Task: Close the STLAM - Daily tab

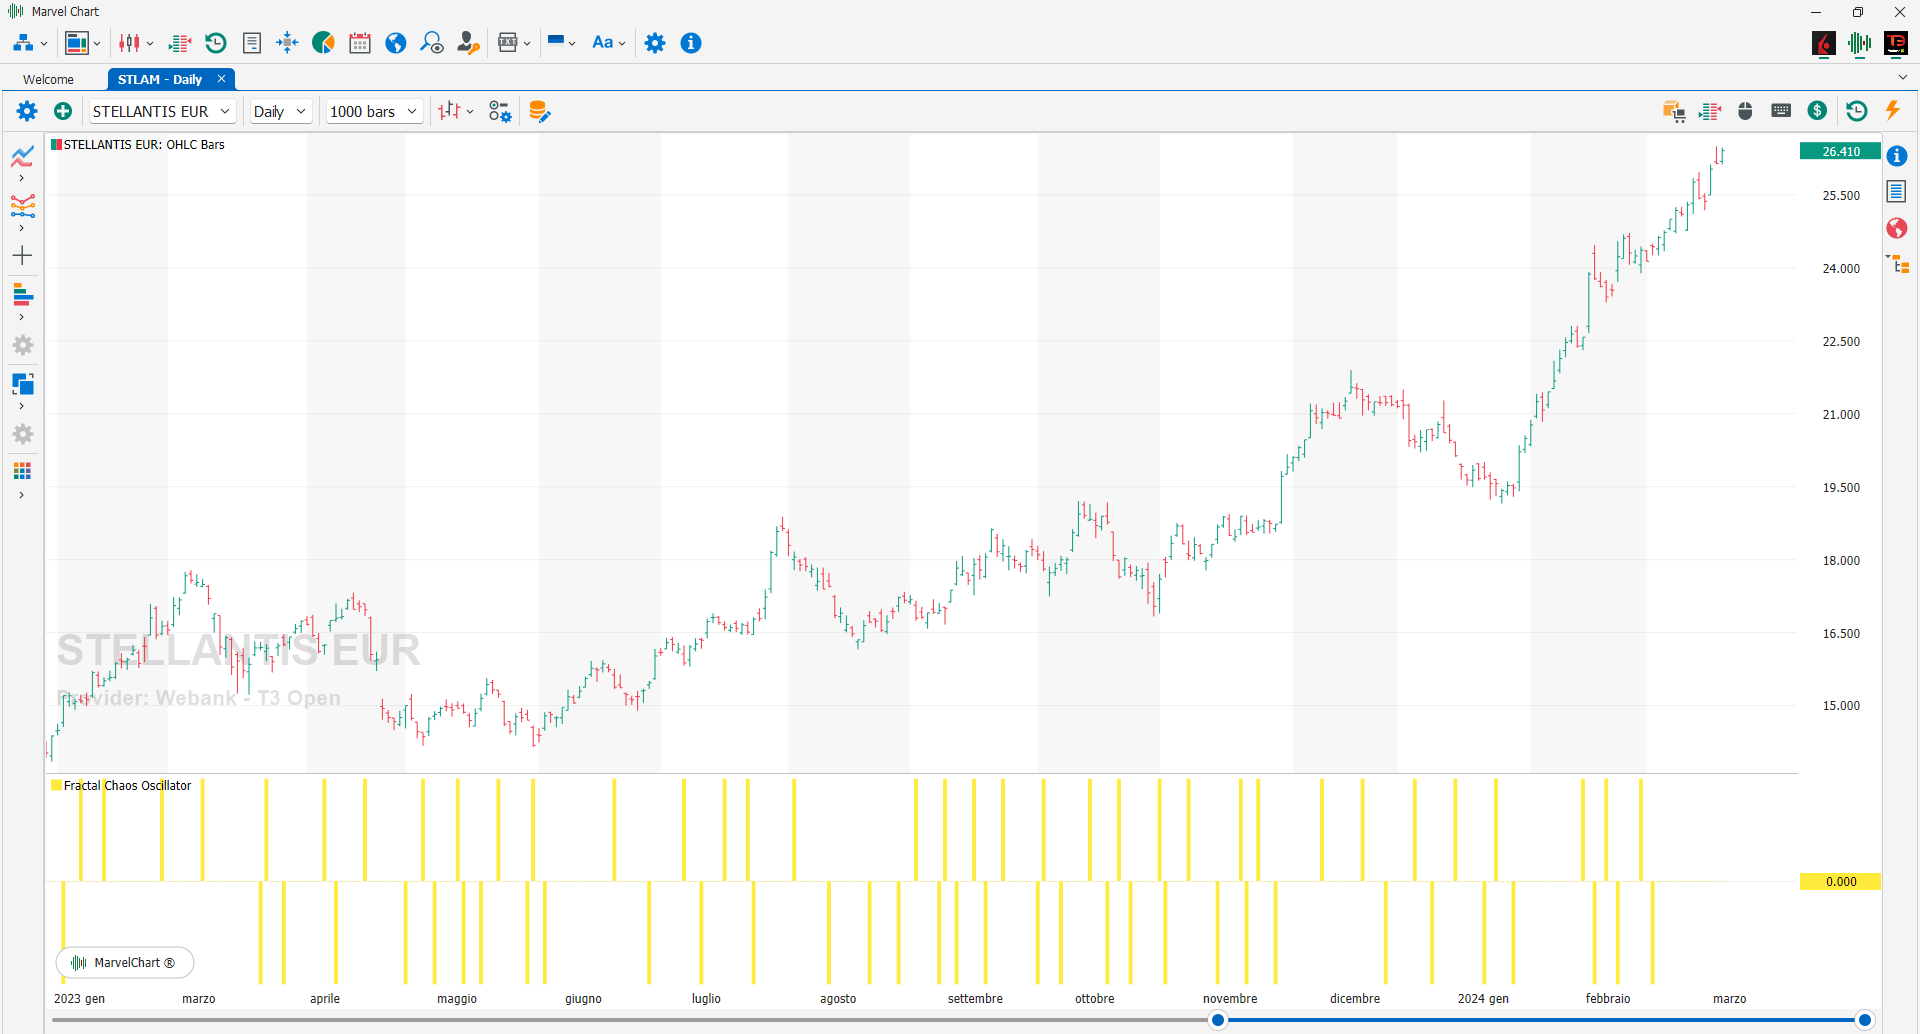Action: 221,79
